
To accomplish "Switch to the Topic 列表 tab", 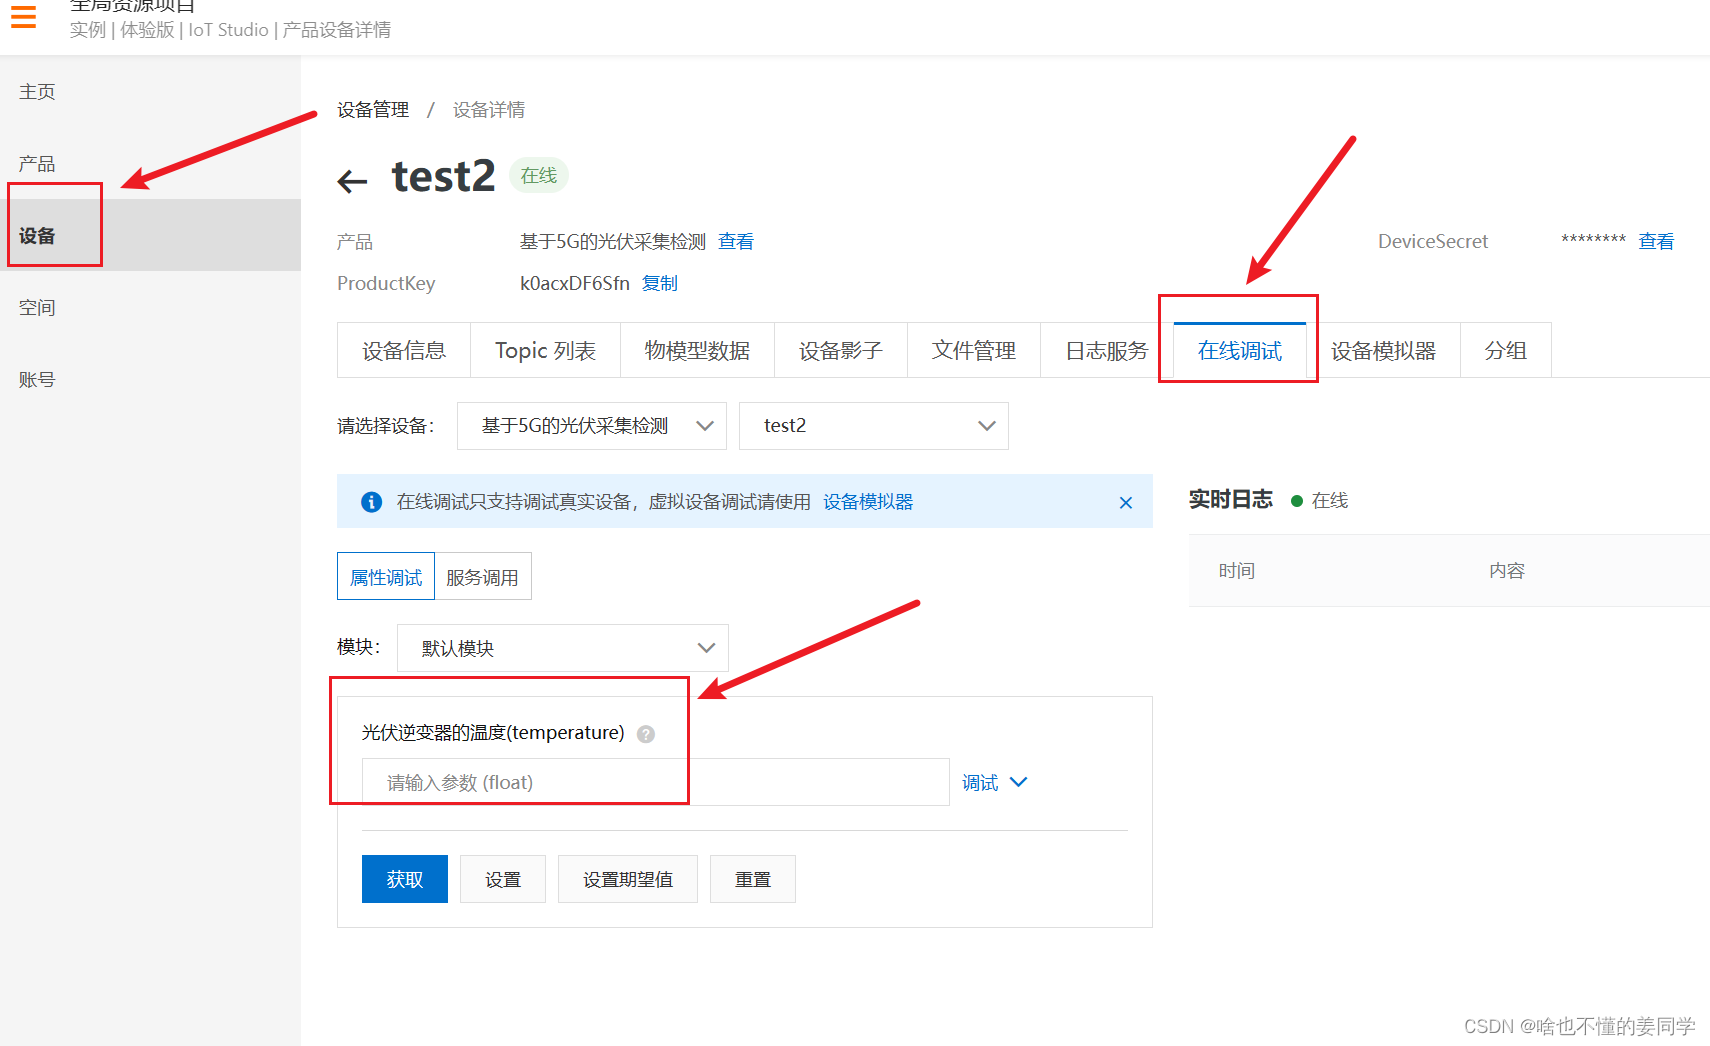I will point(545,350).
